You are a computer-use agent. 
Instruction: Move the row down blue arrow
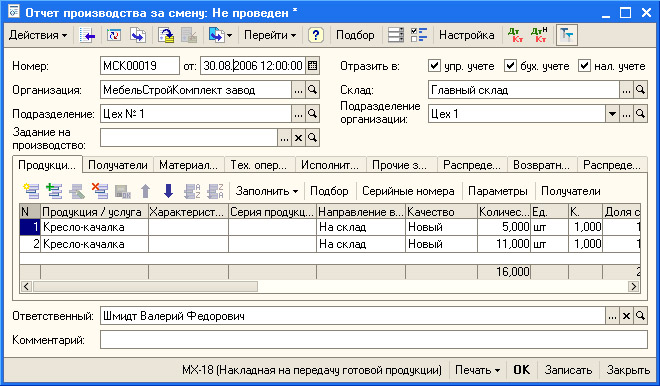coord(168,191)
